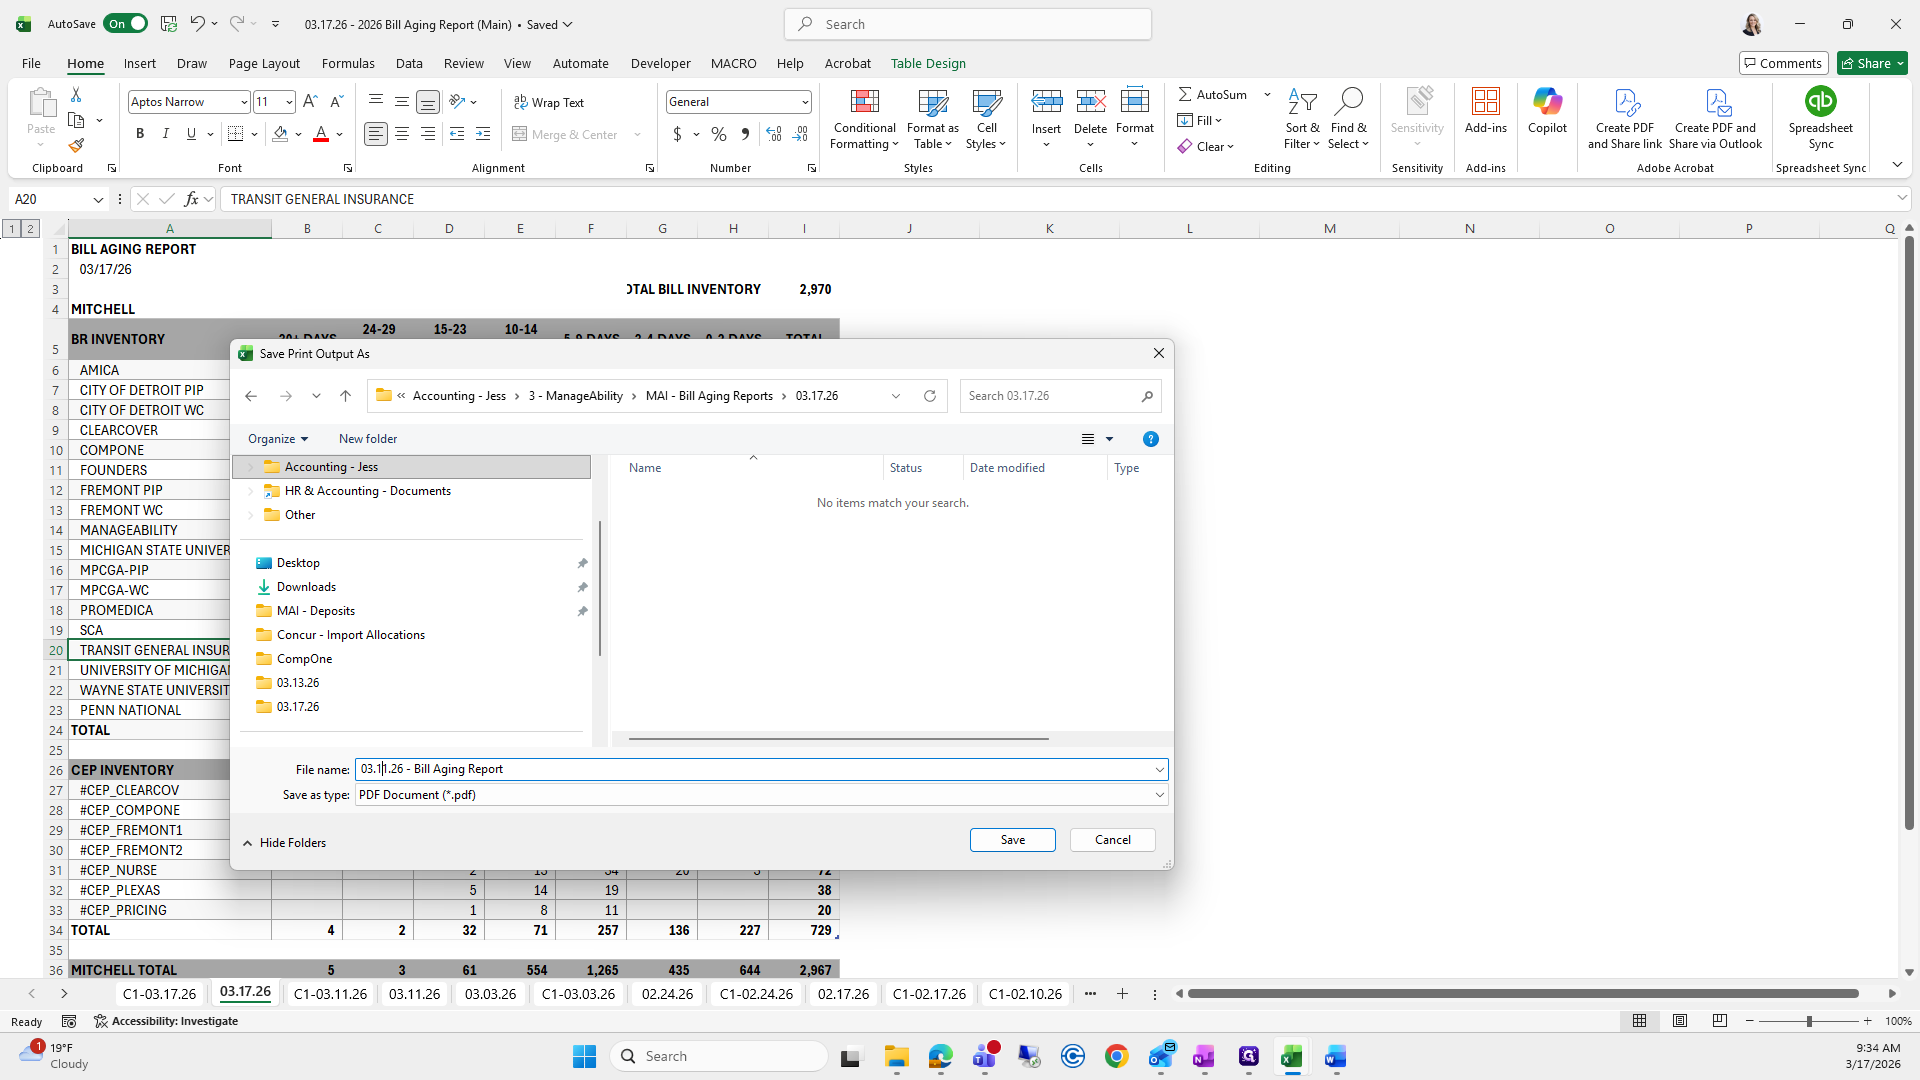Click the Conditional Formatting icon

point(864,102)
